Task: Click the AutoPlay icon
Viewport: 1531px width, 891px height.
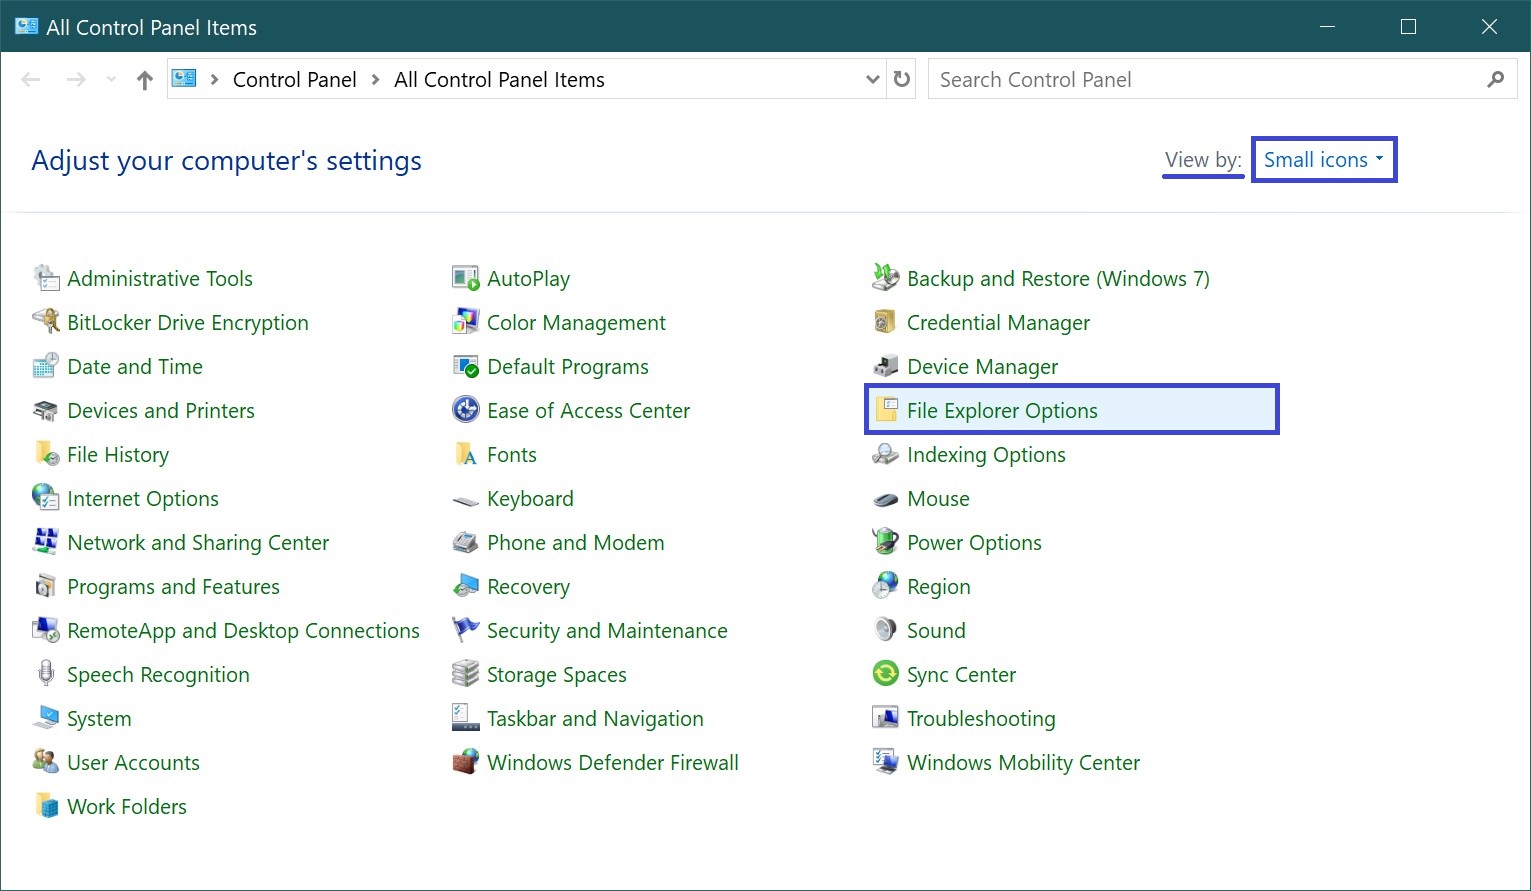Action: click(x=466, y=278)
